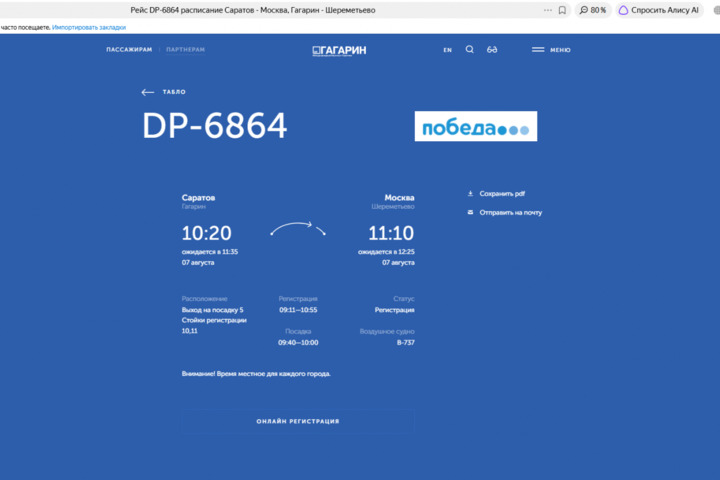The width and height of the screenshot is (720, 480).
Task: Click departure time 10:20
Action: [206, 233]
